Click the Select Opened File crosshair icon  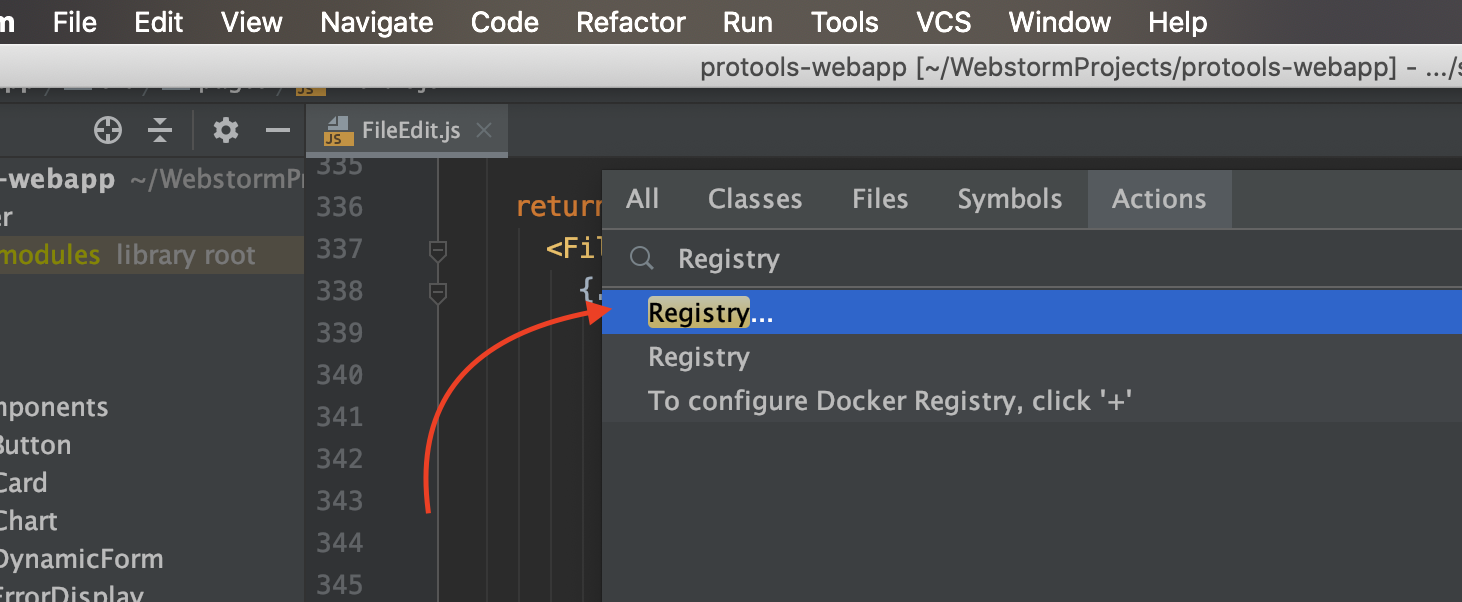[107, 130]
